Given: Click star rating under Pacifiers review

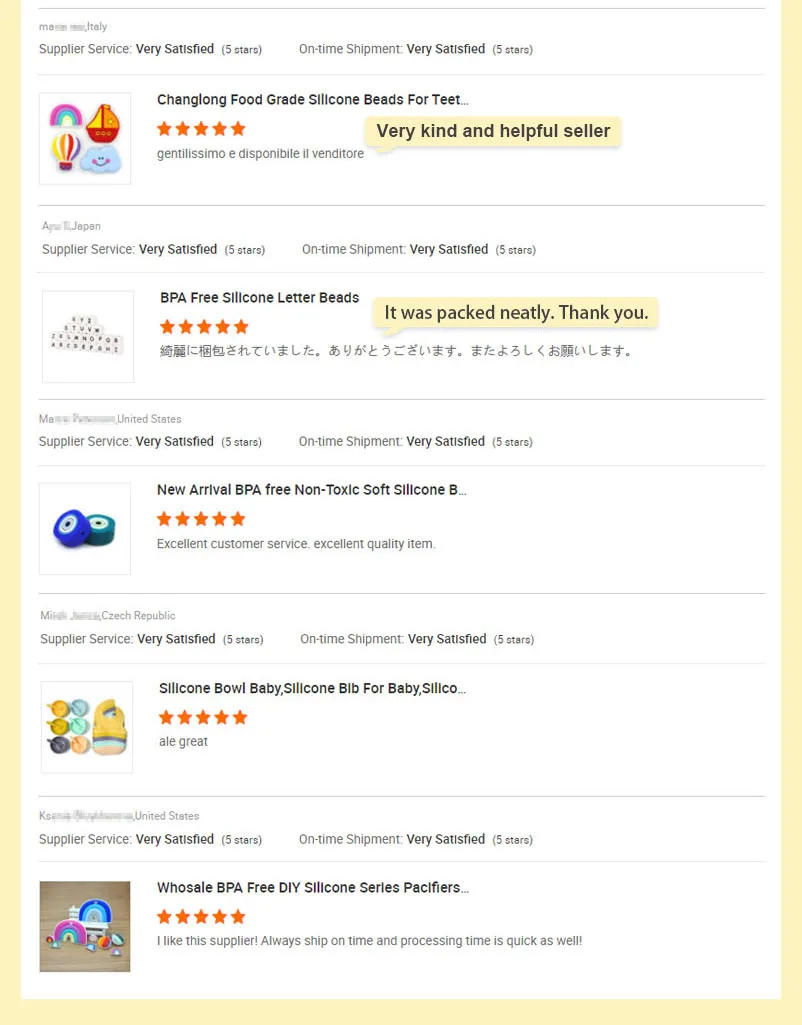Looking at the screenshot, I should (201, 916).
